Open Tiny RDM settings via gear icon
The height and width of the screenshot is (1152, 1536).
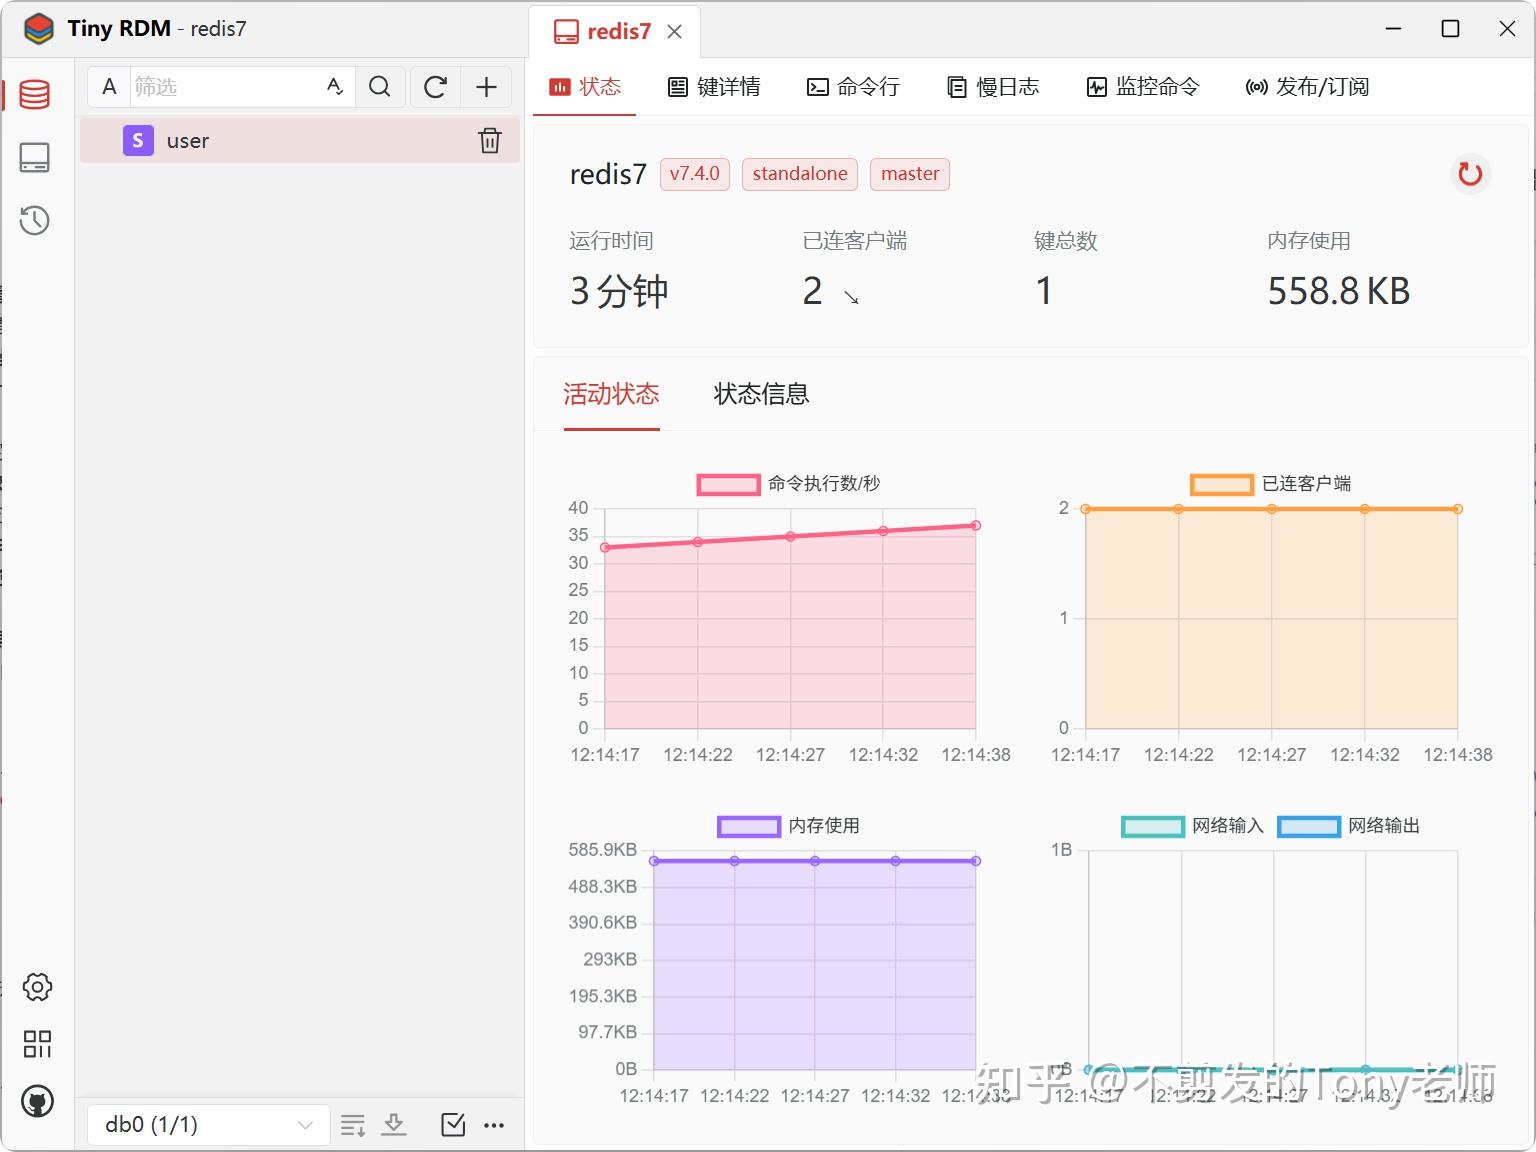coord(35,987)
